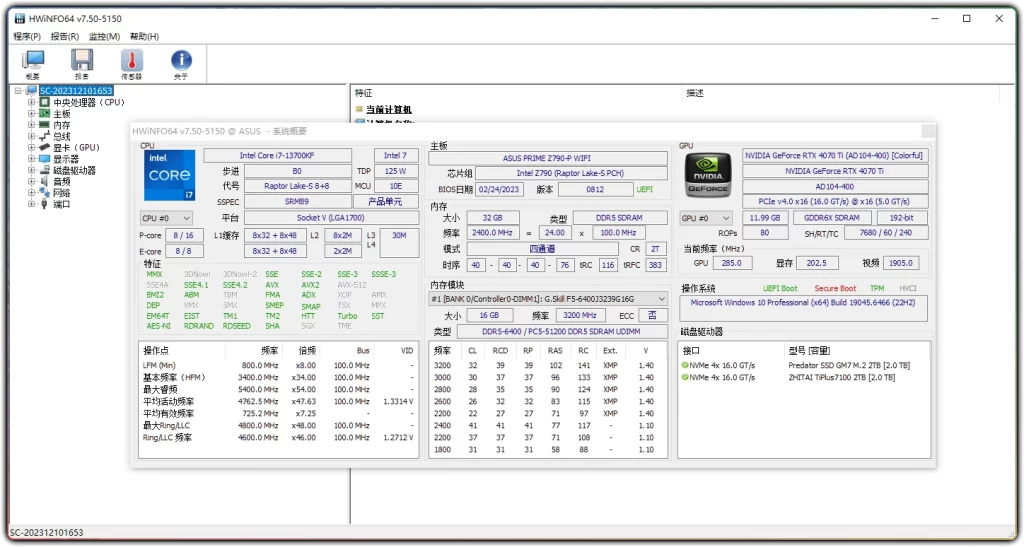Open the CPU #0 selector dropdown
The image size is (1024, 547).
[x=166, y=218]
